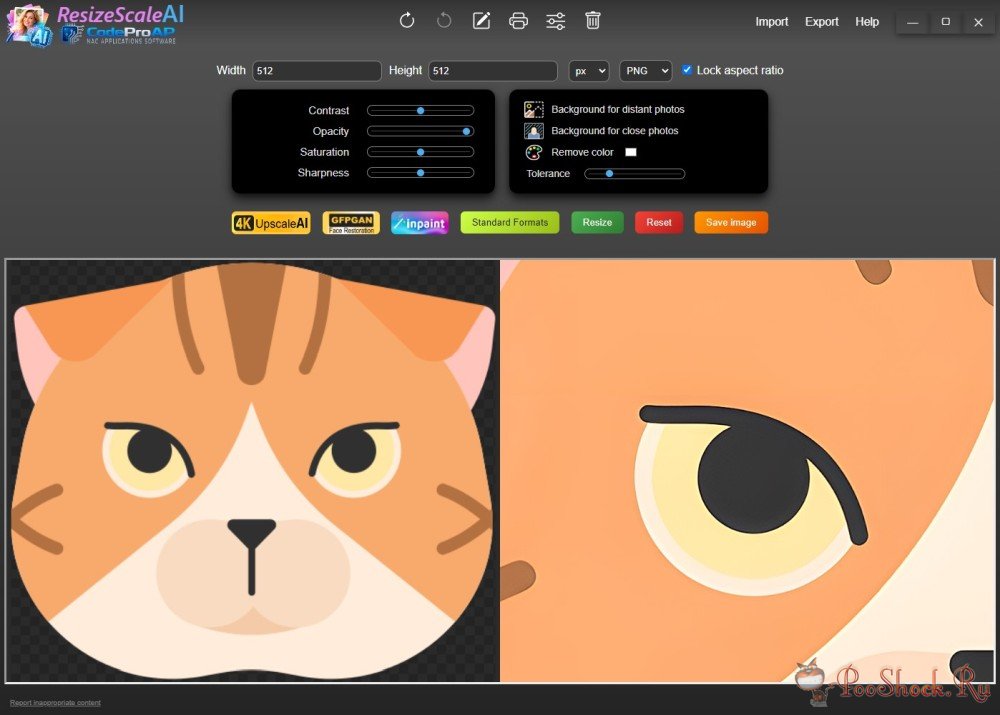The image size is (1000, 715).
Task: Click the orange Save image button
Action: (x=731, y=222)
